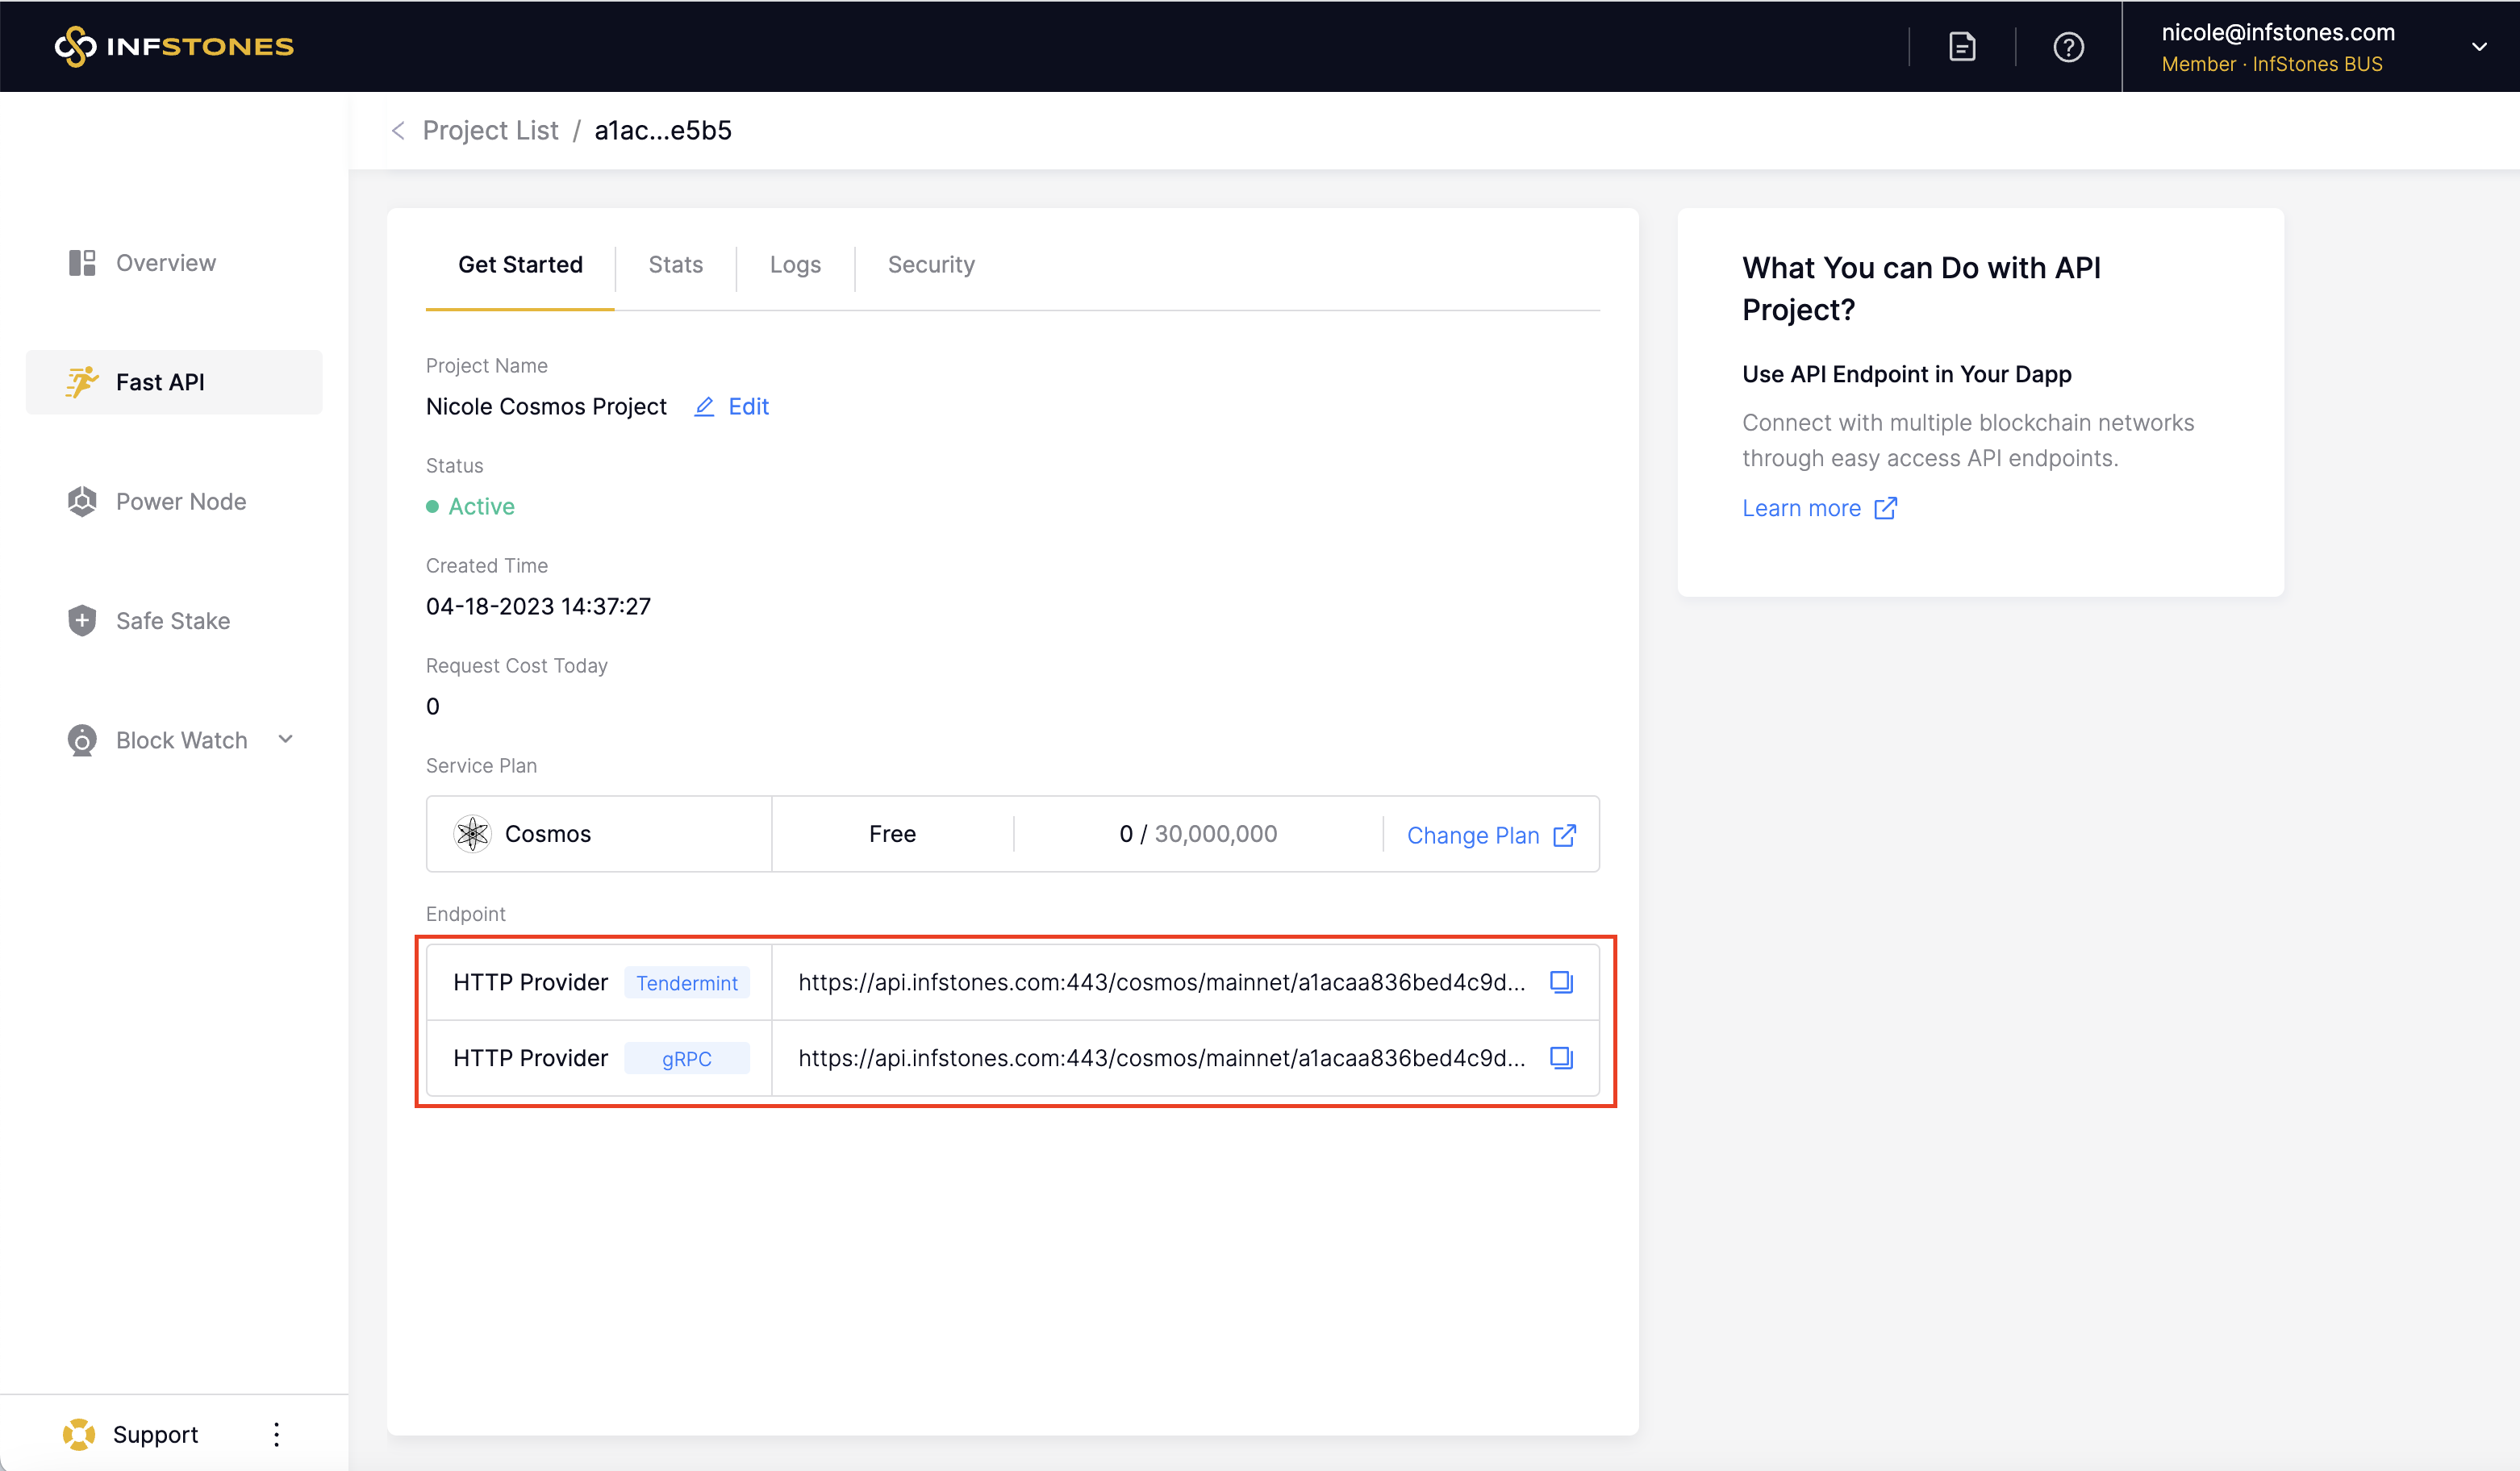The height and width of the screenshot is (1471, 2520).
Task: Open Safe Stake from sidebar
Action: (x=172, y=620)
